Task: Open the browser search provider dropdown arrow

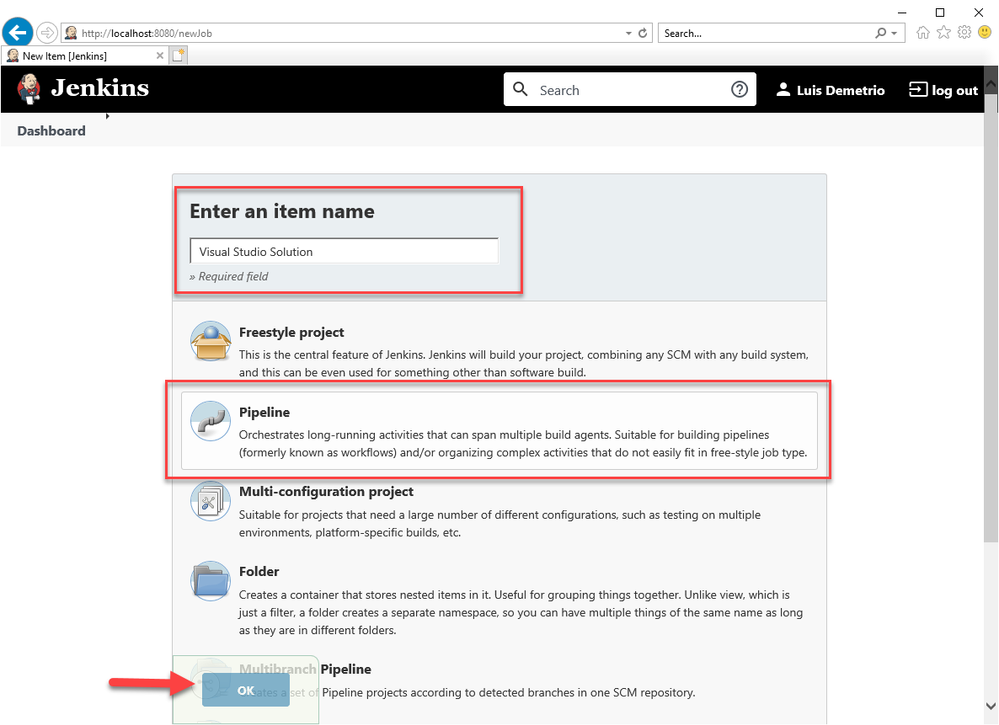Action: [895, 33]
